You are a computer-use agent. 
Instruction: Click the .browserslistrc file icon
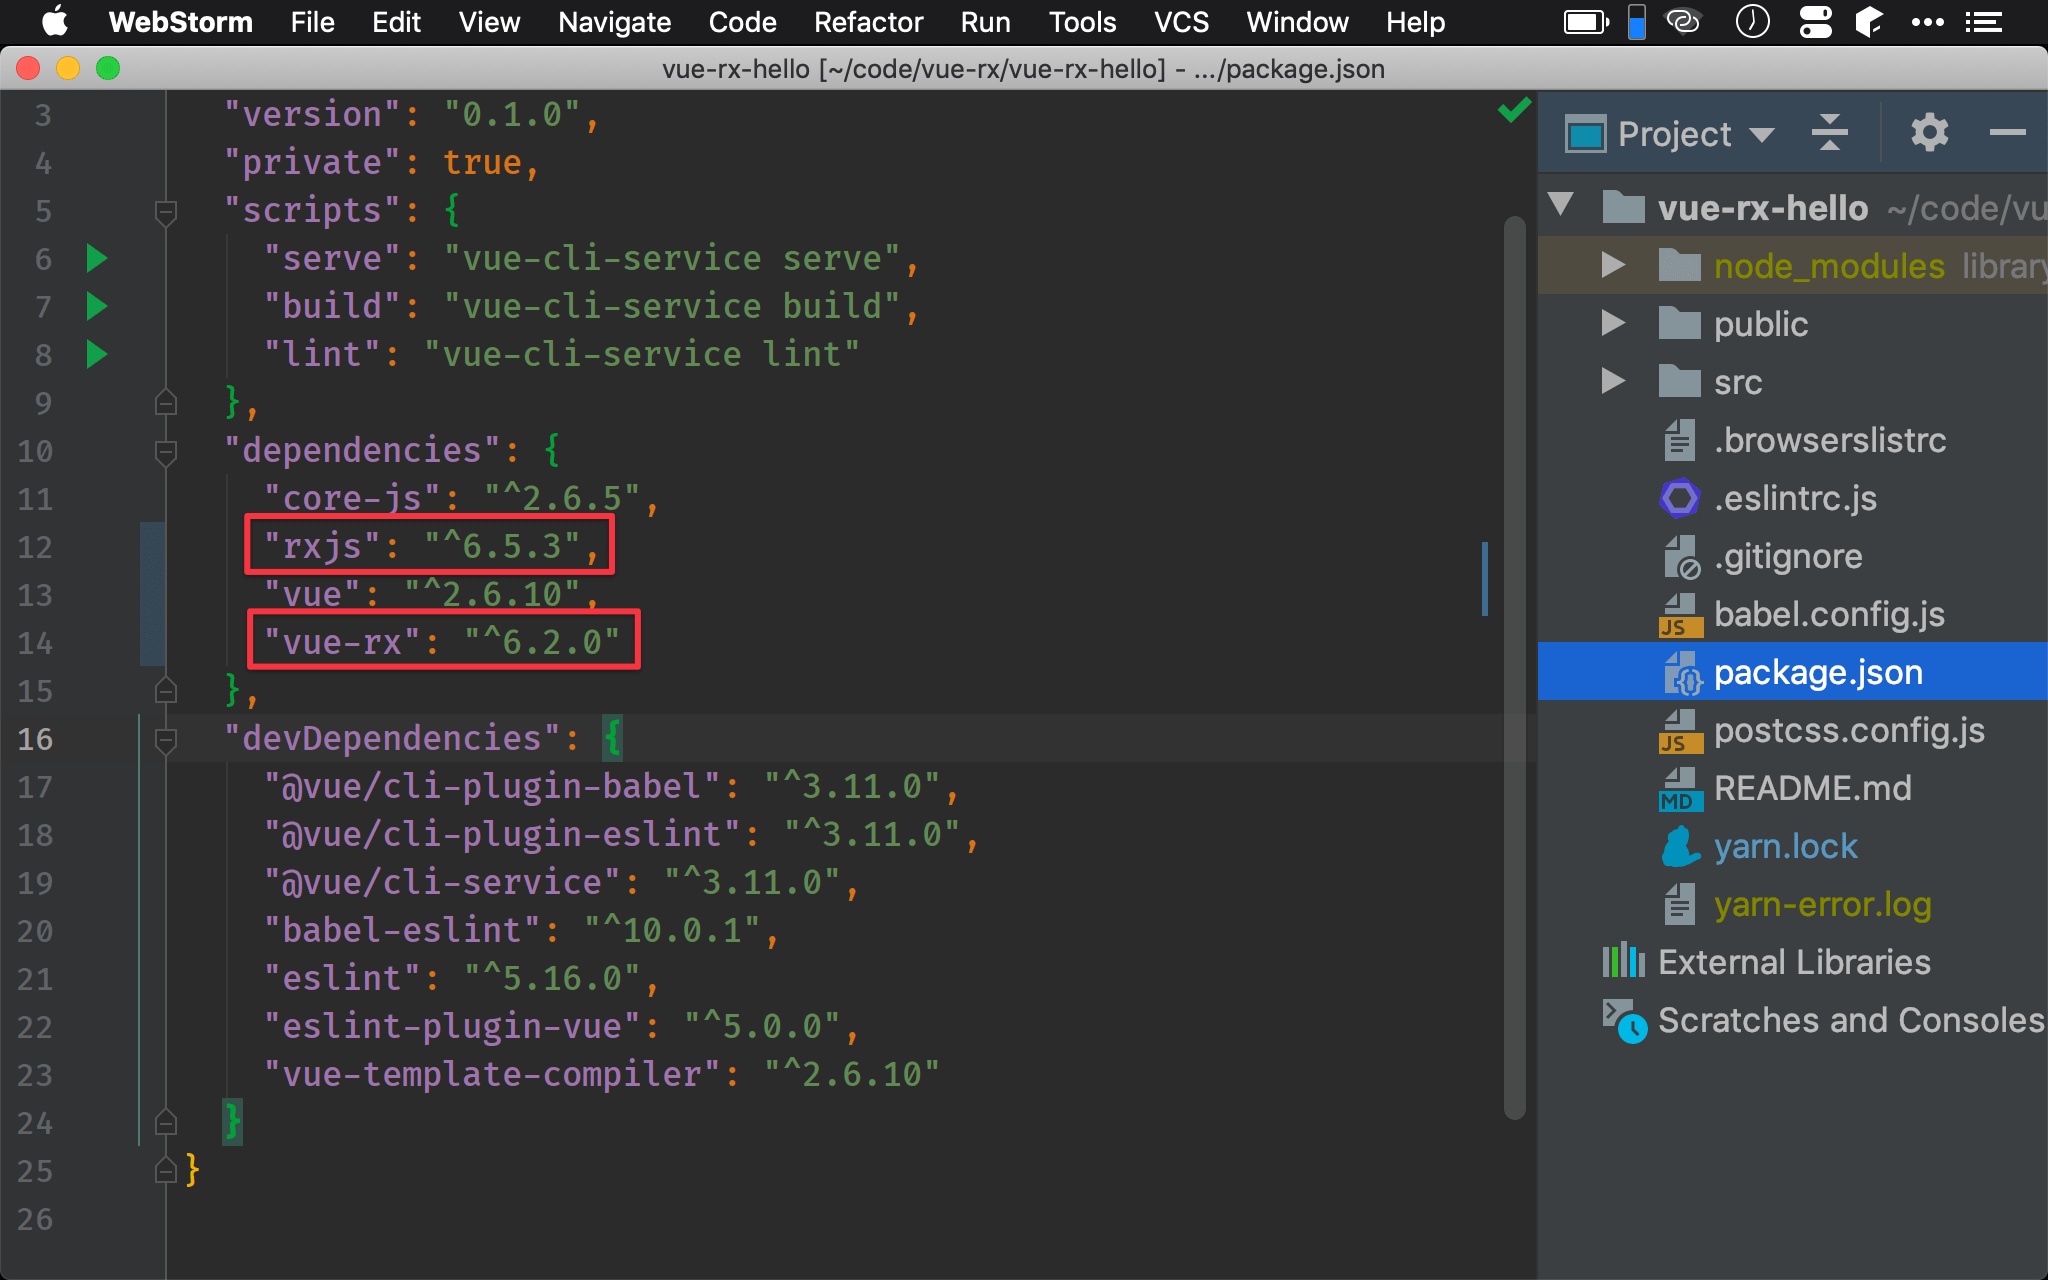pyautogui.click(x=1679, y=440)
